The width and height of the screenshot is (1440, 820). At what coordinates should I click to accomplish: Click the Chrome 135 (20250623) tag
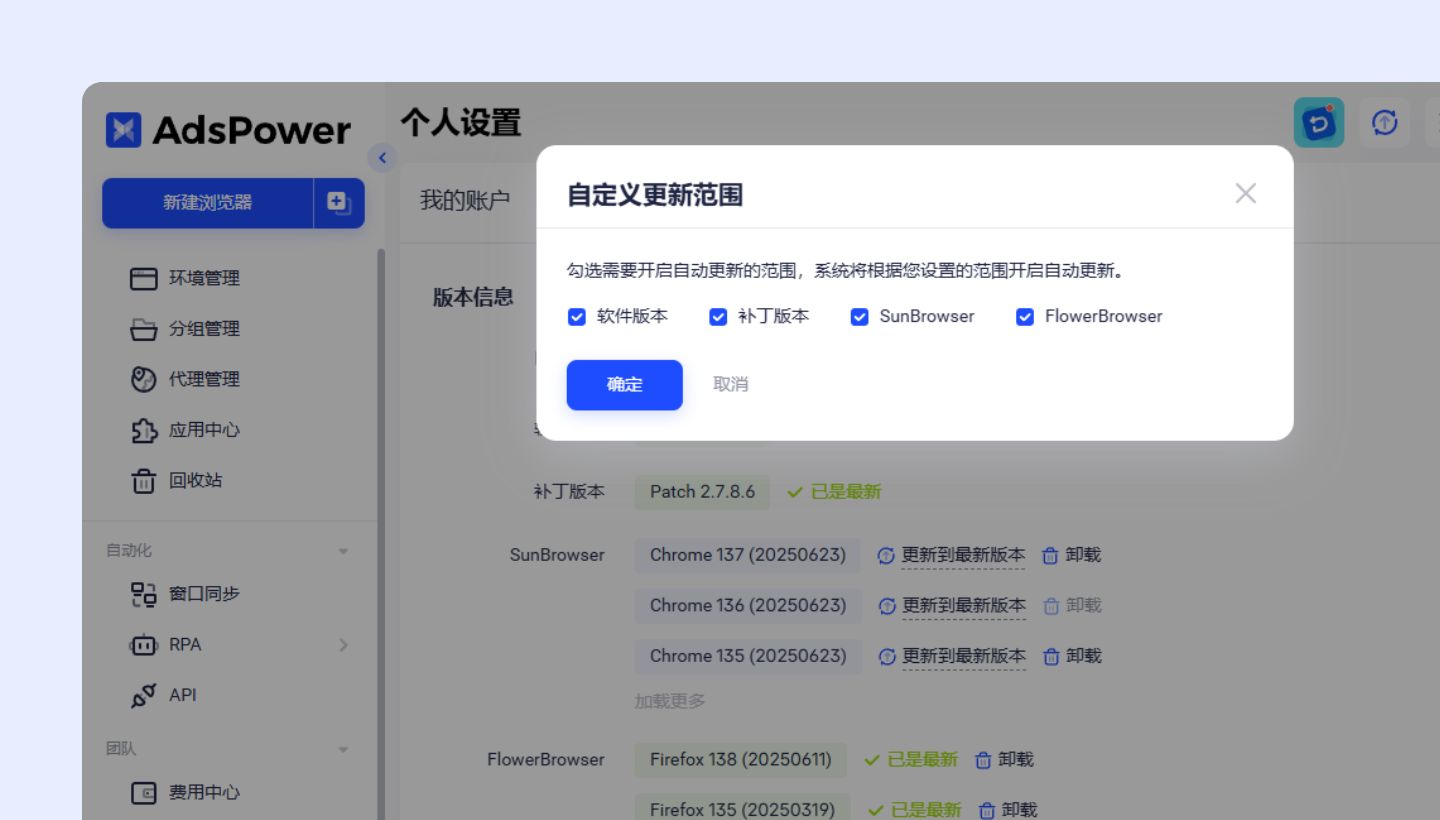tap(748, 656)
